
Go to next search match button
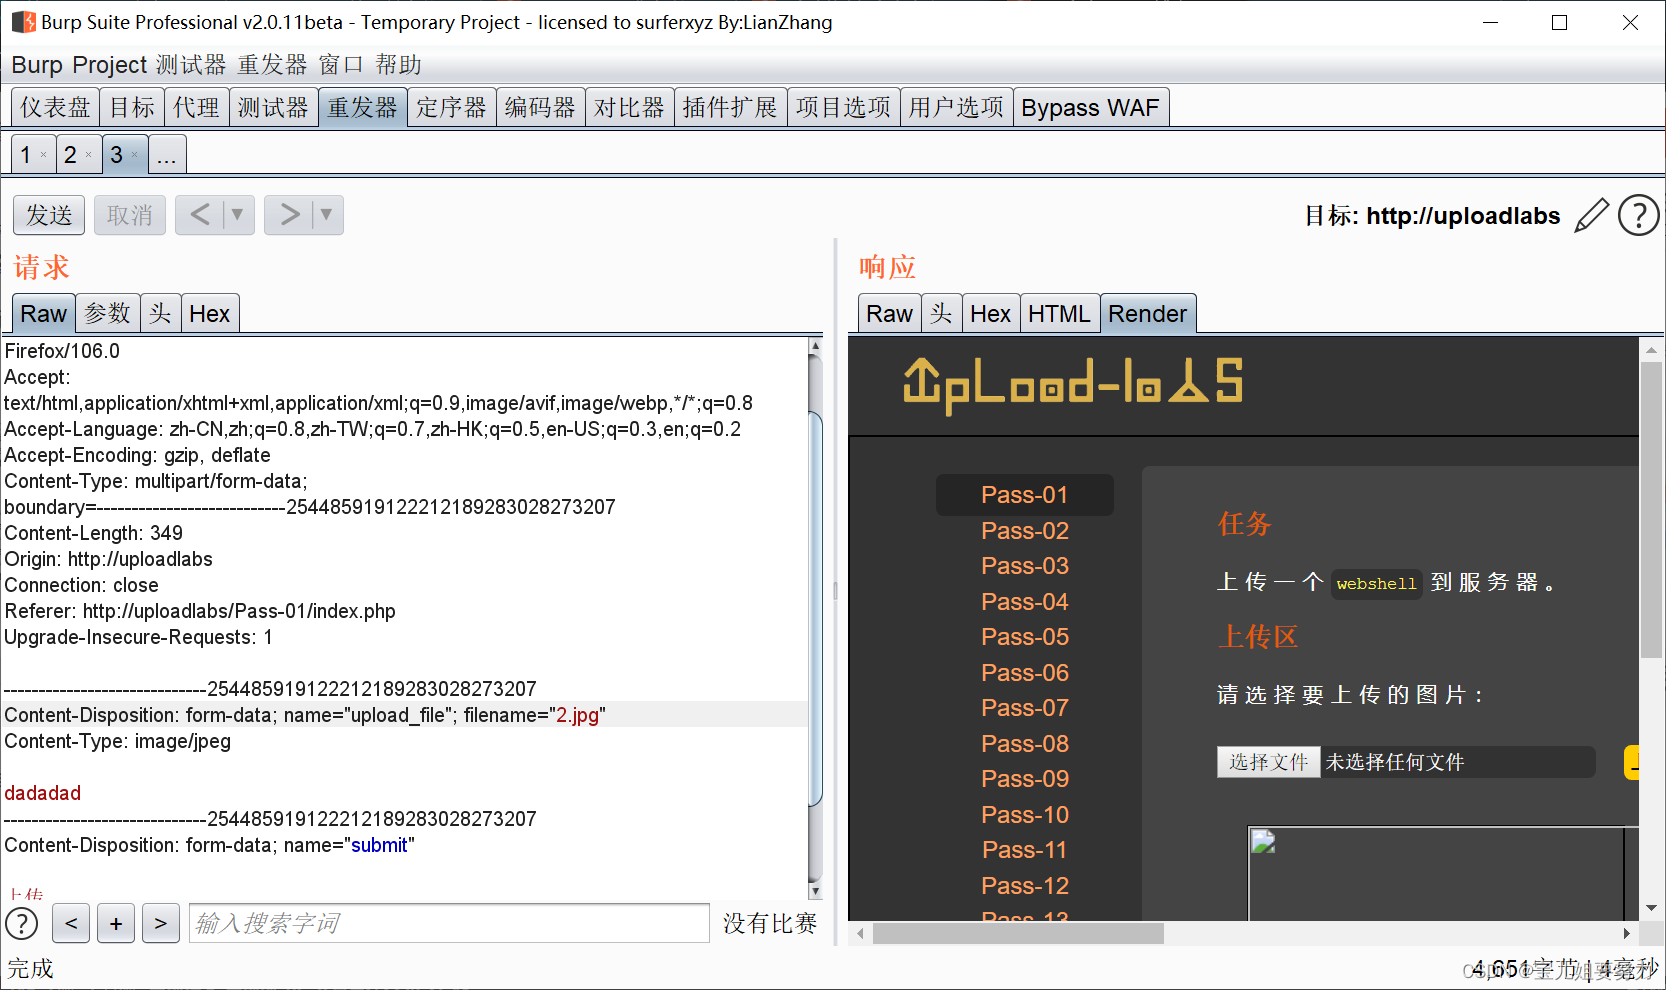point(161,923)
